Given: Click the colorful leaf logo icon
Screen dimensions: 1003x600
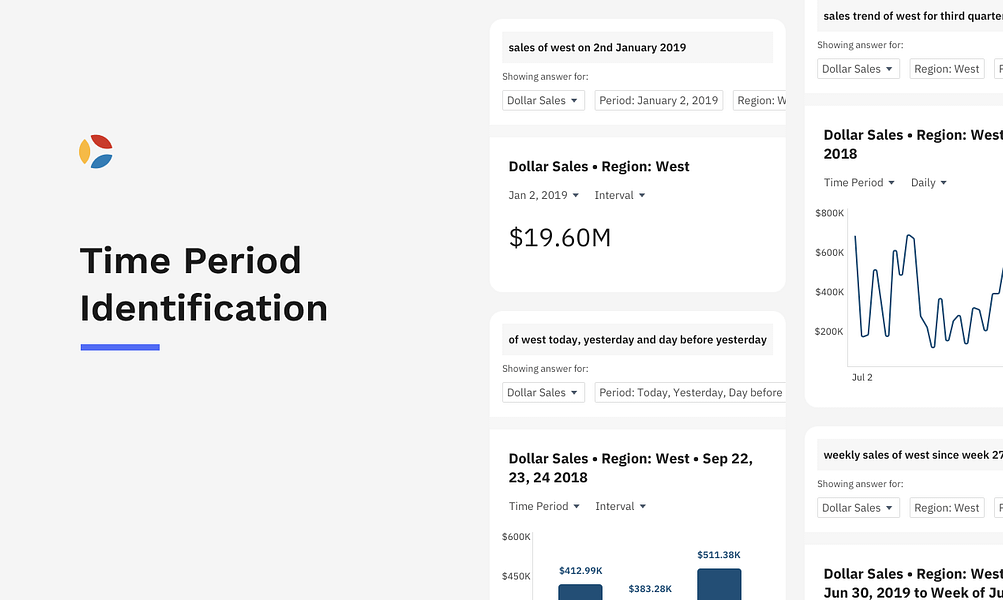Looking at the screenshot, I should click(96, 152).
